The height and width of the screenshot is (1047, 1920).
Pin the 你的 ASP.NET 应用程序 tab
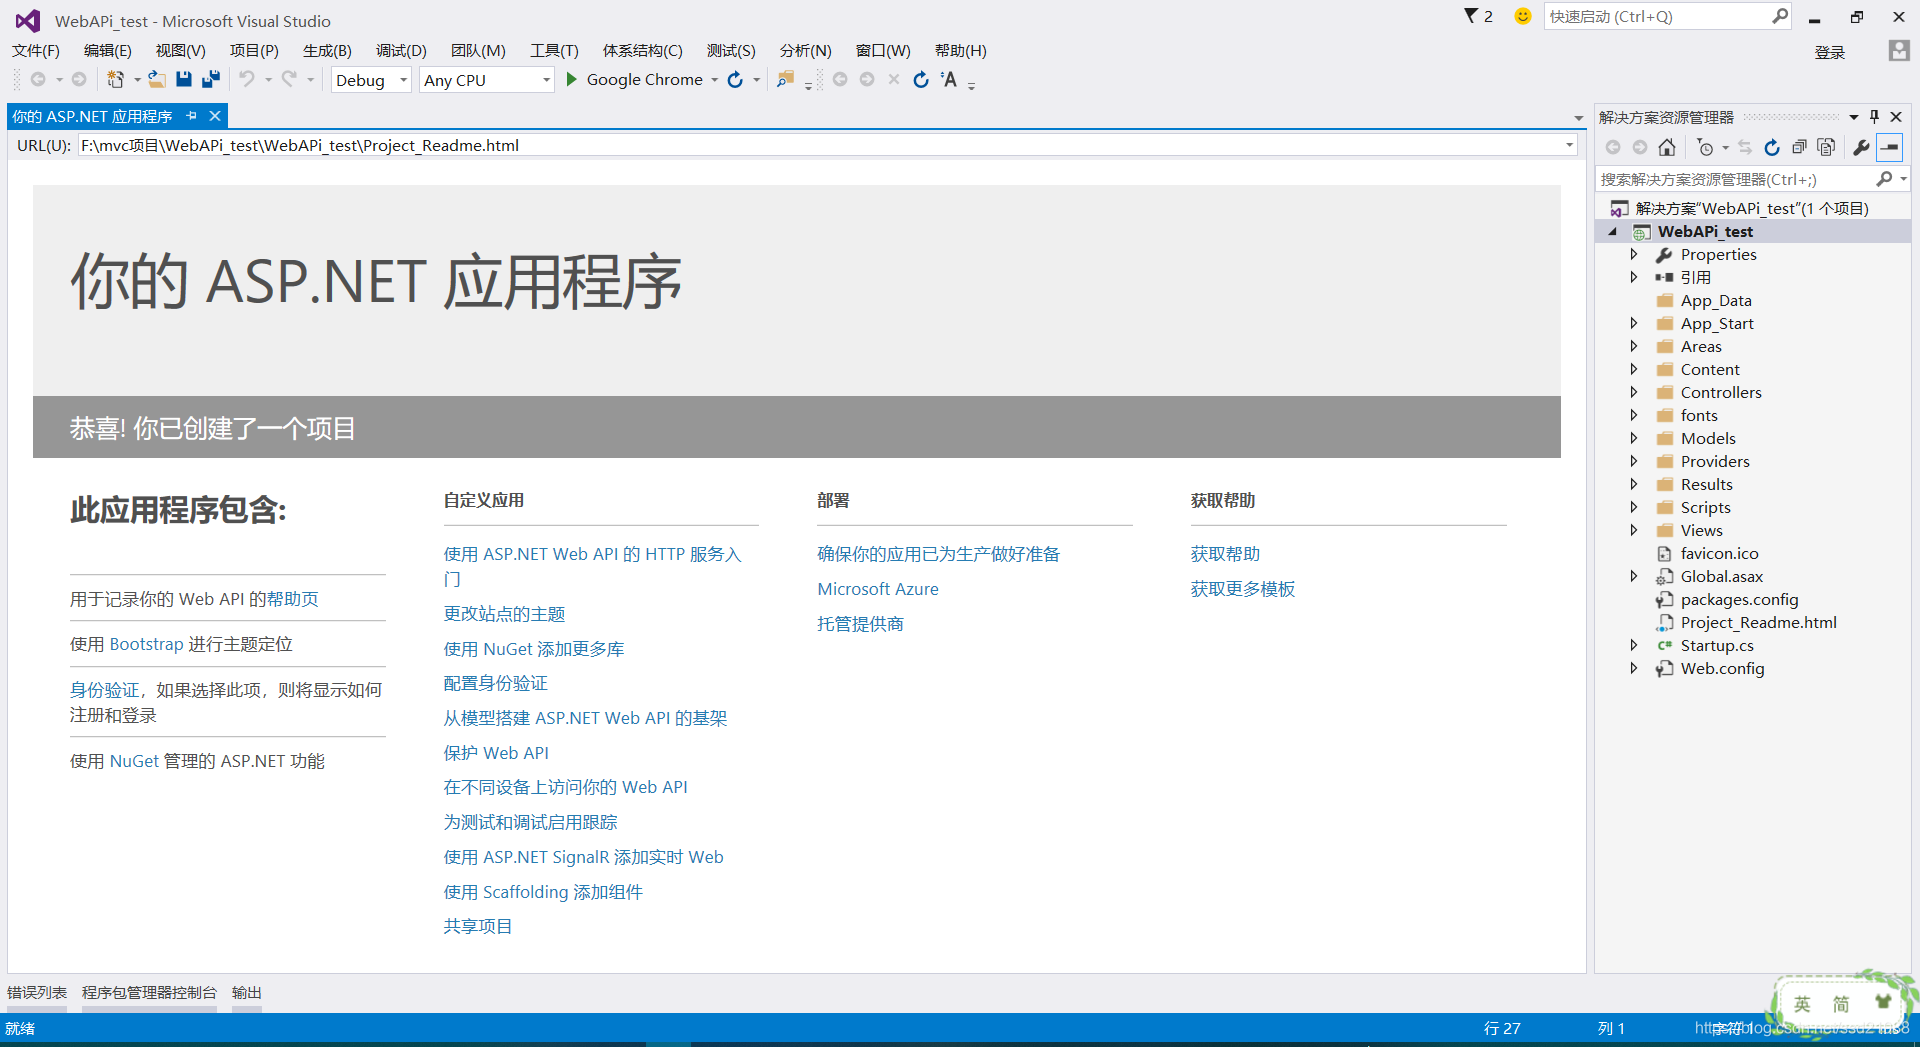tap(192, 116)
